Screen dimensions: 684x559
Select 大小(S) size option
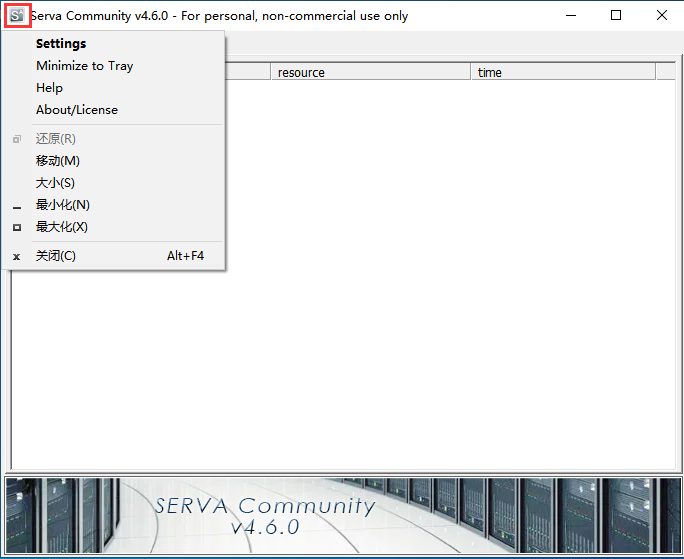[113, 183]
